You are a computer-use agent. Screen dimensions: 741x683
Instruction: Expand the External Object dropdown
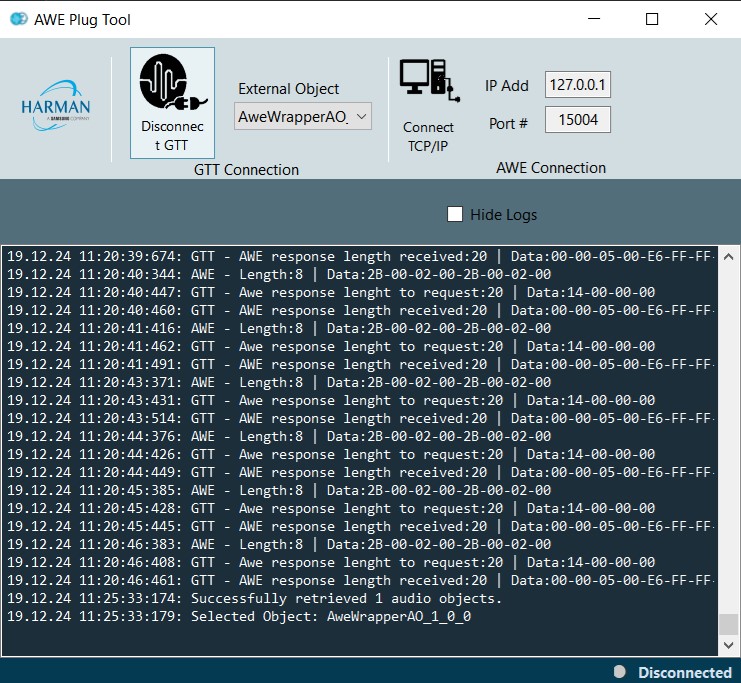[x=361, y=117]
